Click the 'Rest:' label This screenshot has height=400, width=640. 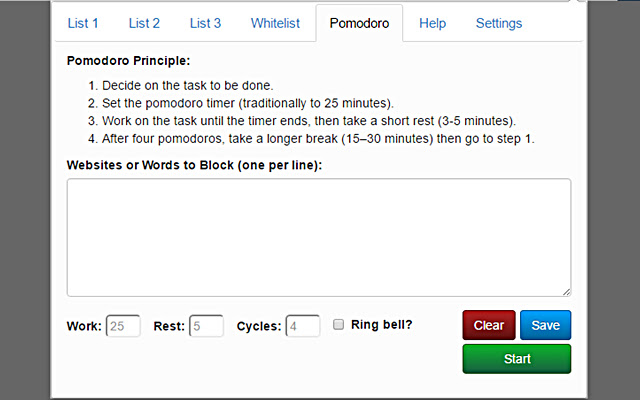[x=169, y=326]
